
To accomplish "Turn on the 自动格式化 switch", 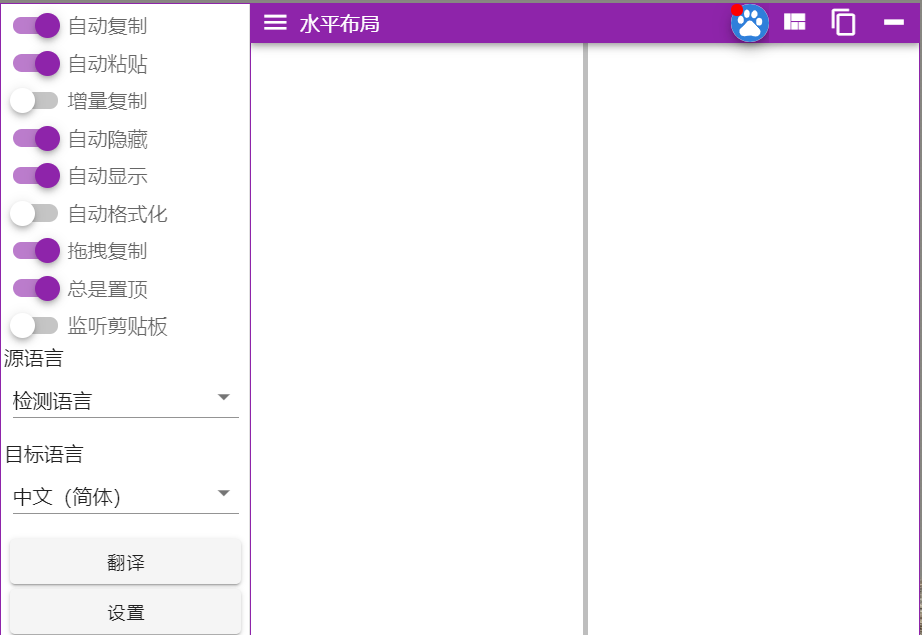I will (x=34, y=213).
